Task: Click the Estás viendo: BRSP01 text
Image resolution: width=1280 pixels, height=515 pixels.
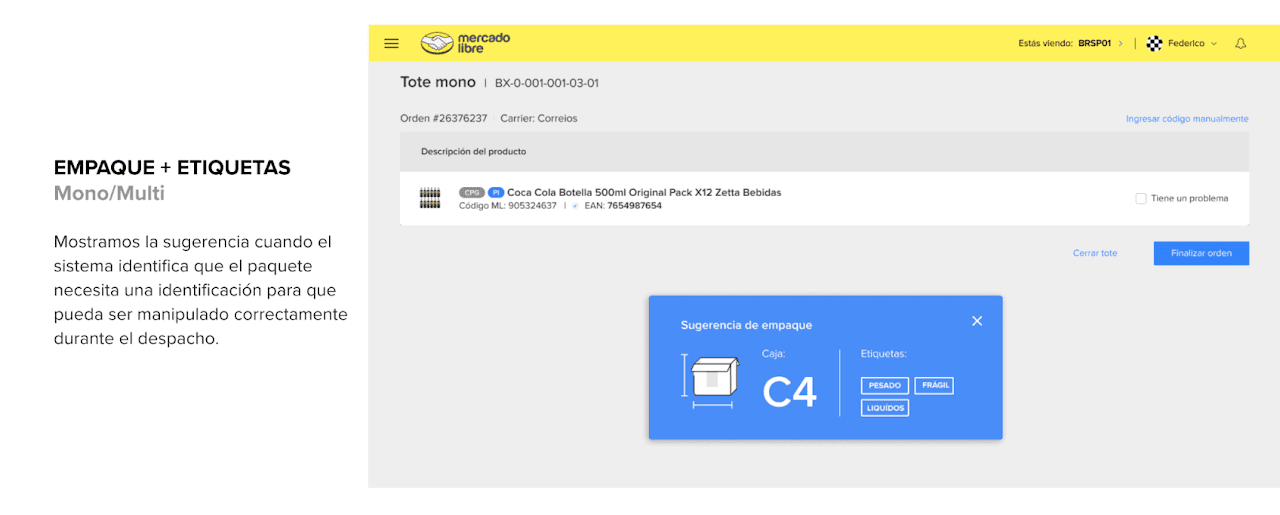Action: (1064, 44)
